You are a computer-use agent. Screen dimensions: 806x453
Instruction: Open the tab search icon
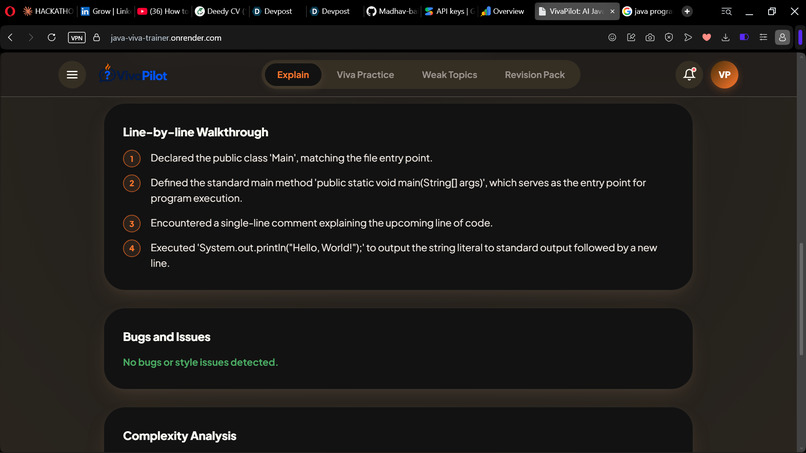(x=726, y=11)
